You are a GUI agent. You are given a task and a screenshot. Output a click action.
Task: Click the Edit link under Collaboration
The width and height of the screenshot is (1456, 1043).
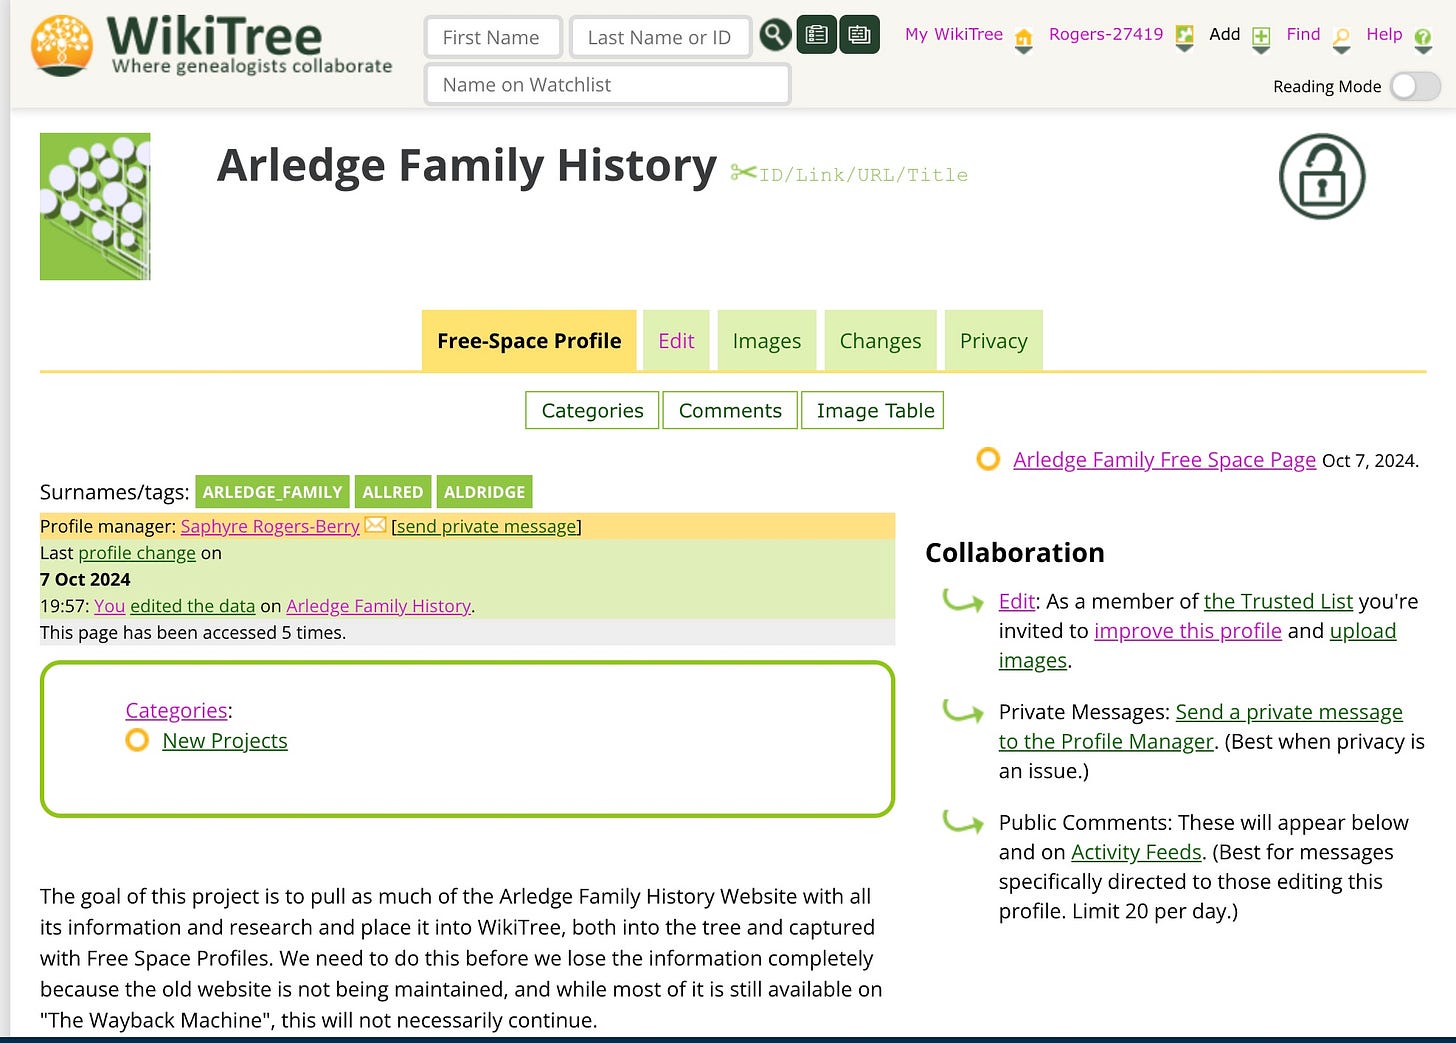pyautogui.click(x=1016, y=601)
